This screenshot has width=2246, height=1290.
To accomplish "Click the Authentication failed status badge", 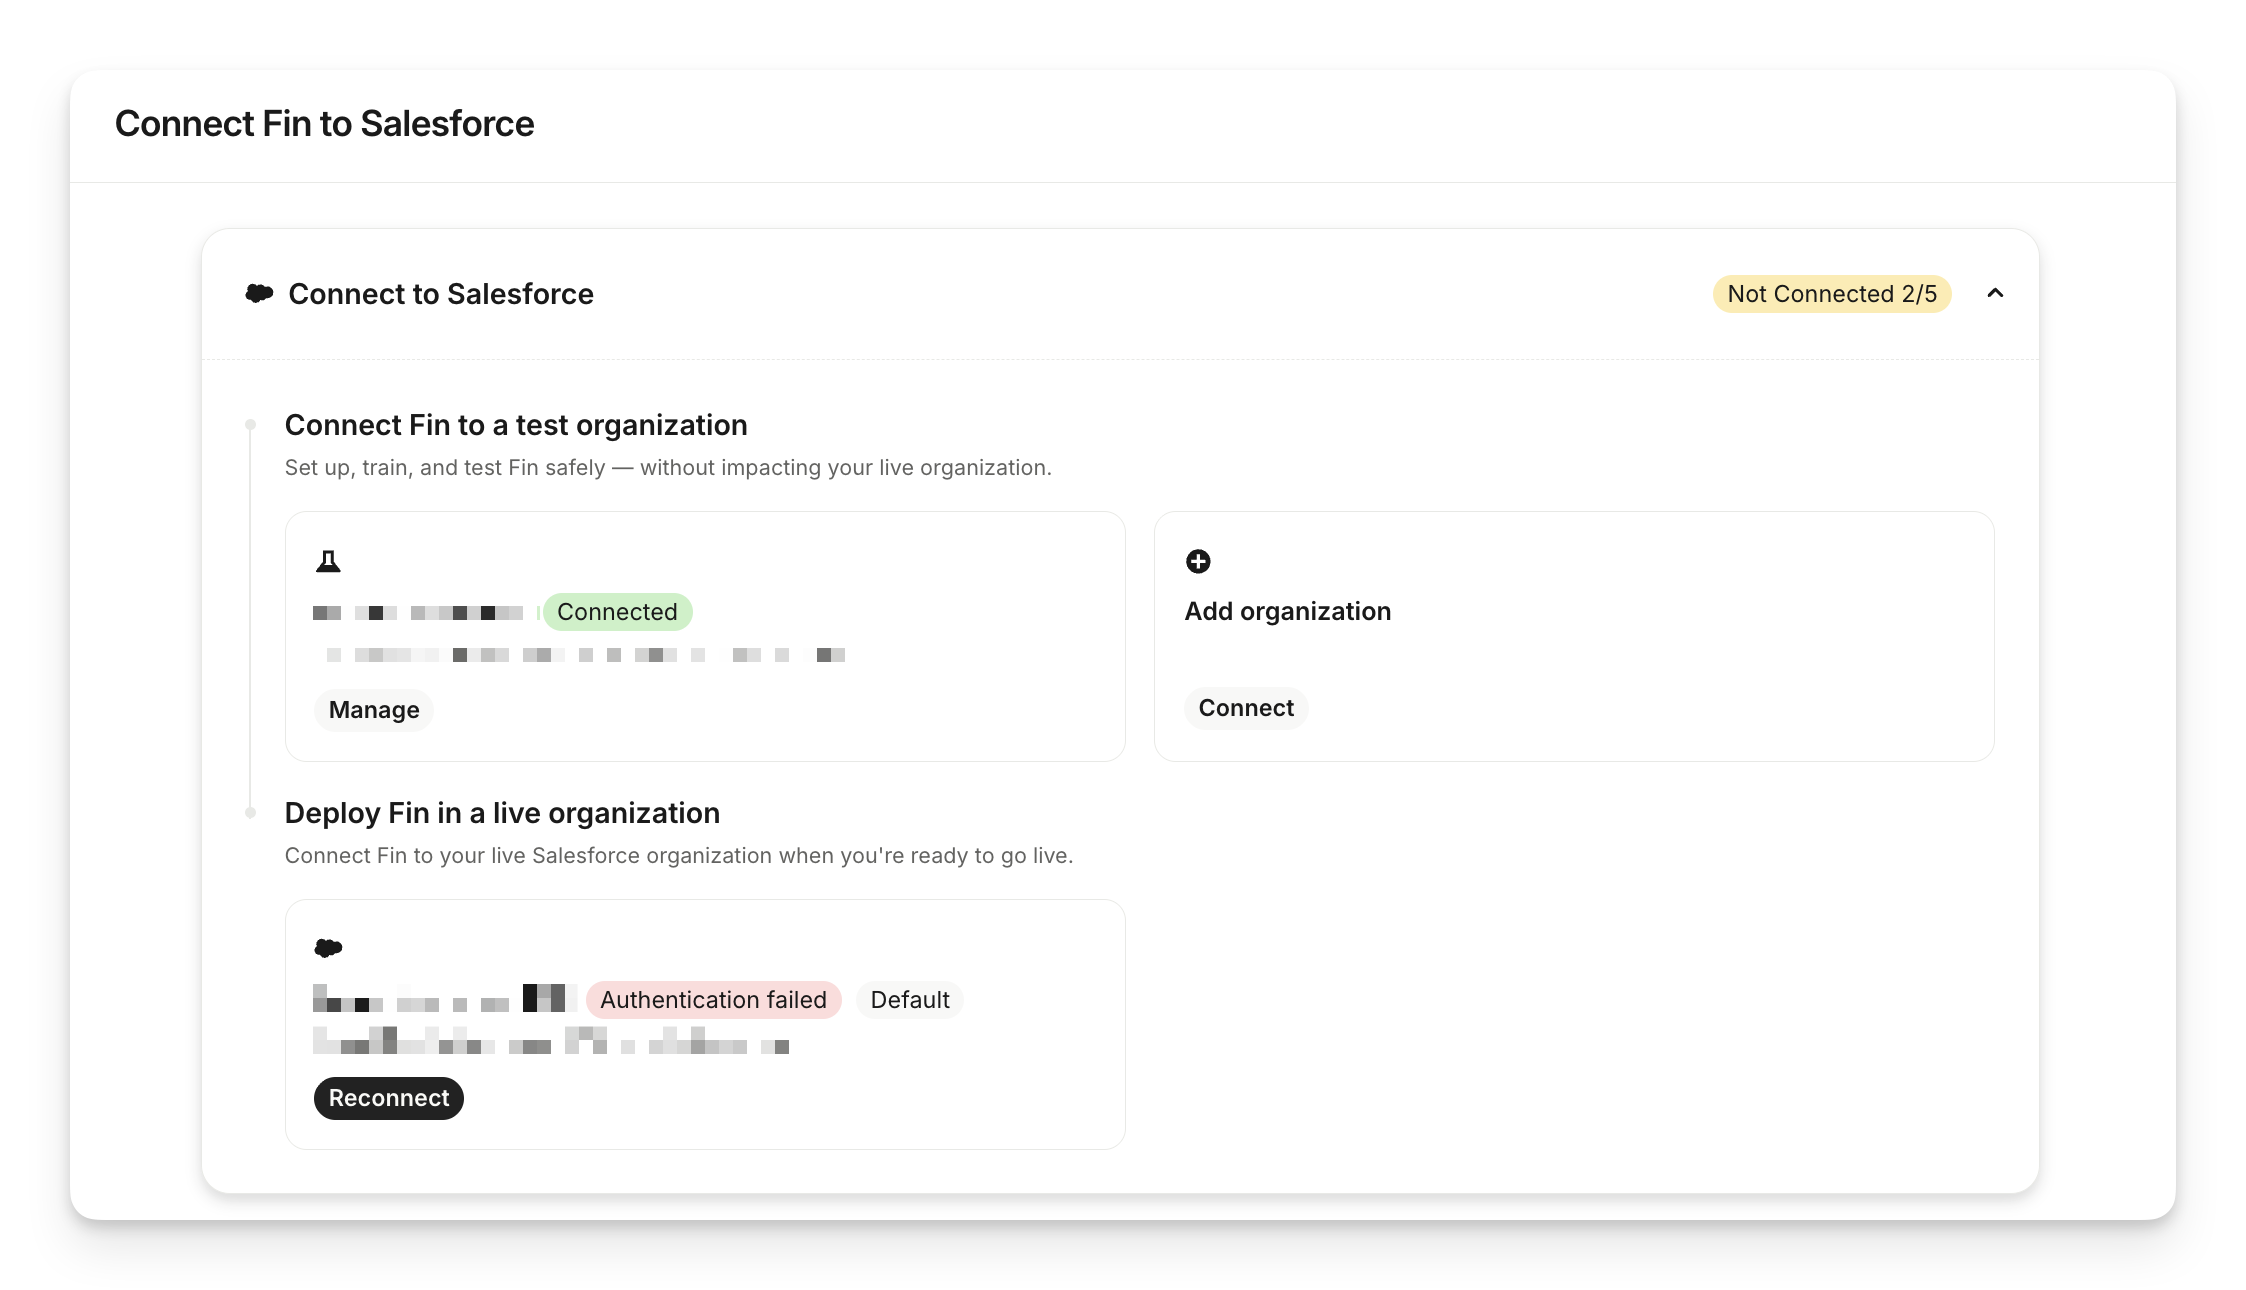I will click(713, 1000).
